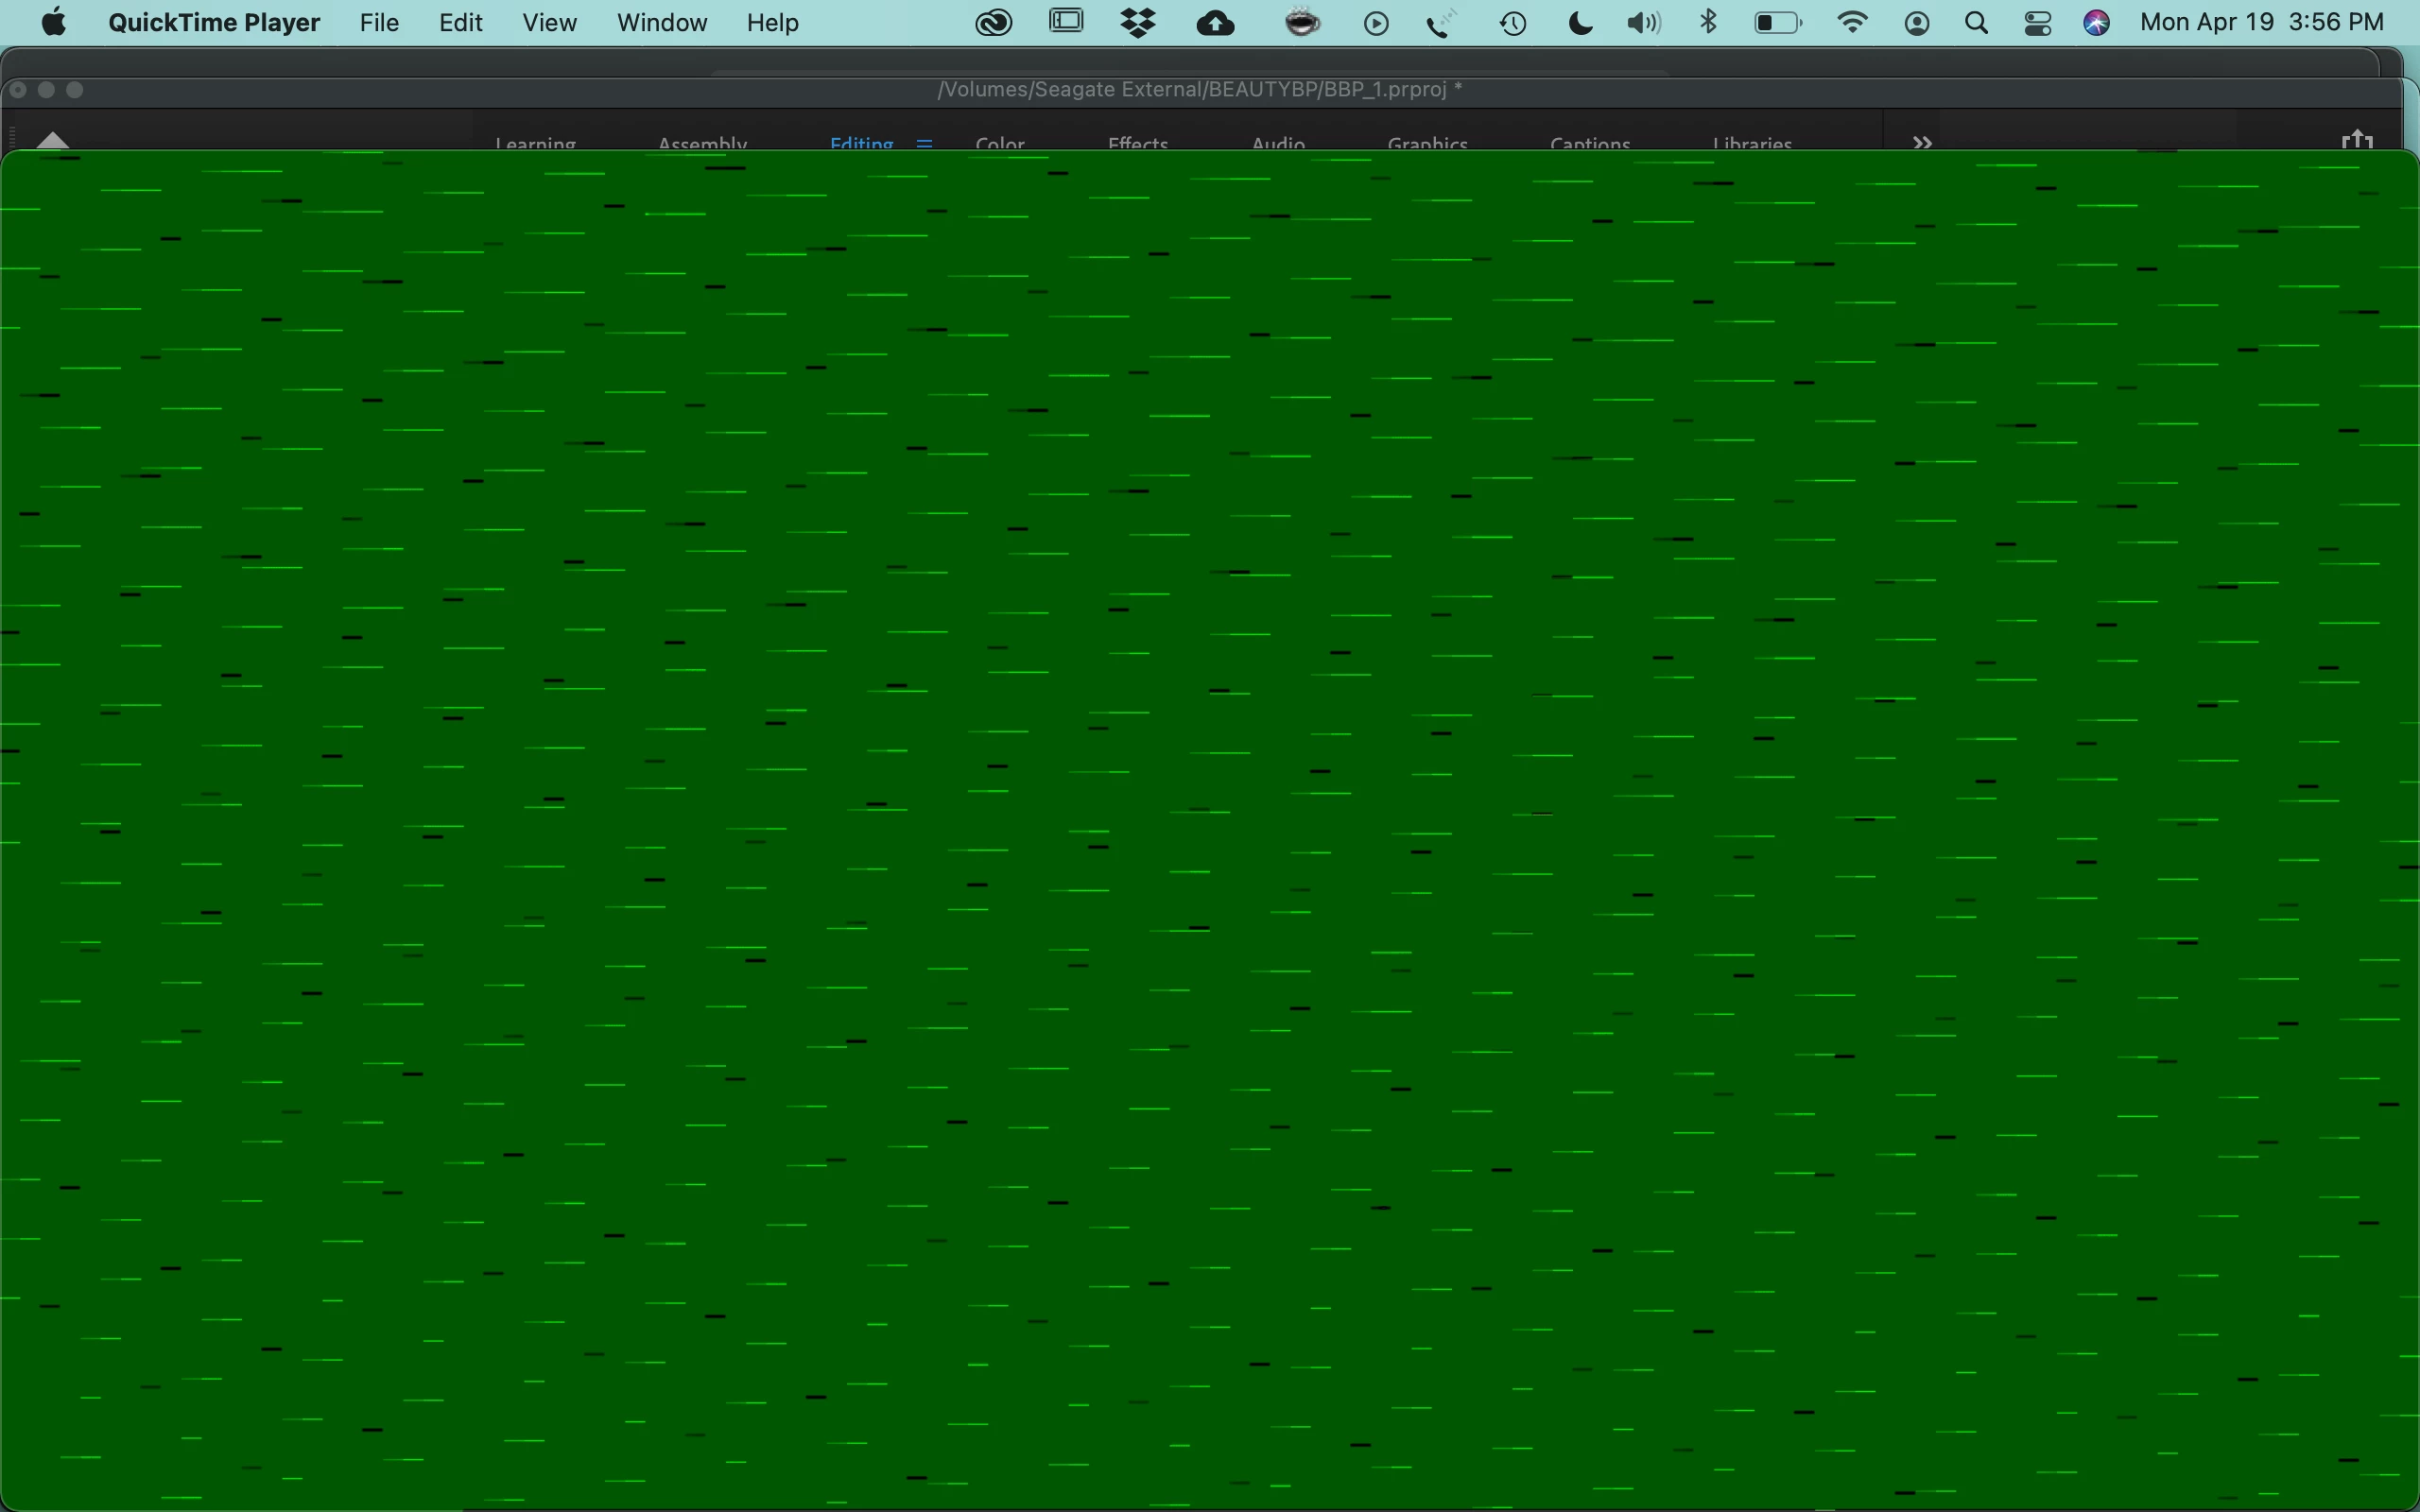Screen dimensions: 2420x1512
Task: Click the coffee cup menu bar icon
Action: coord(1302,23)
